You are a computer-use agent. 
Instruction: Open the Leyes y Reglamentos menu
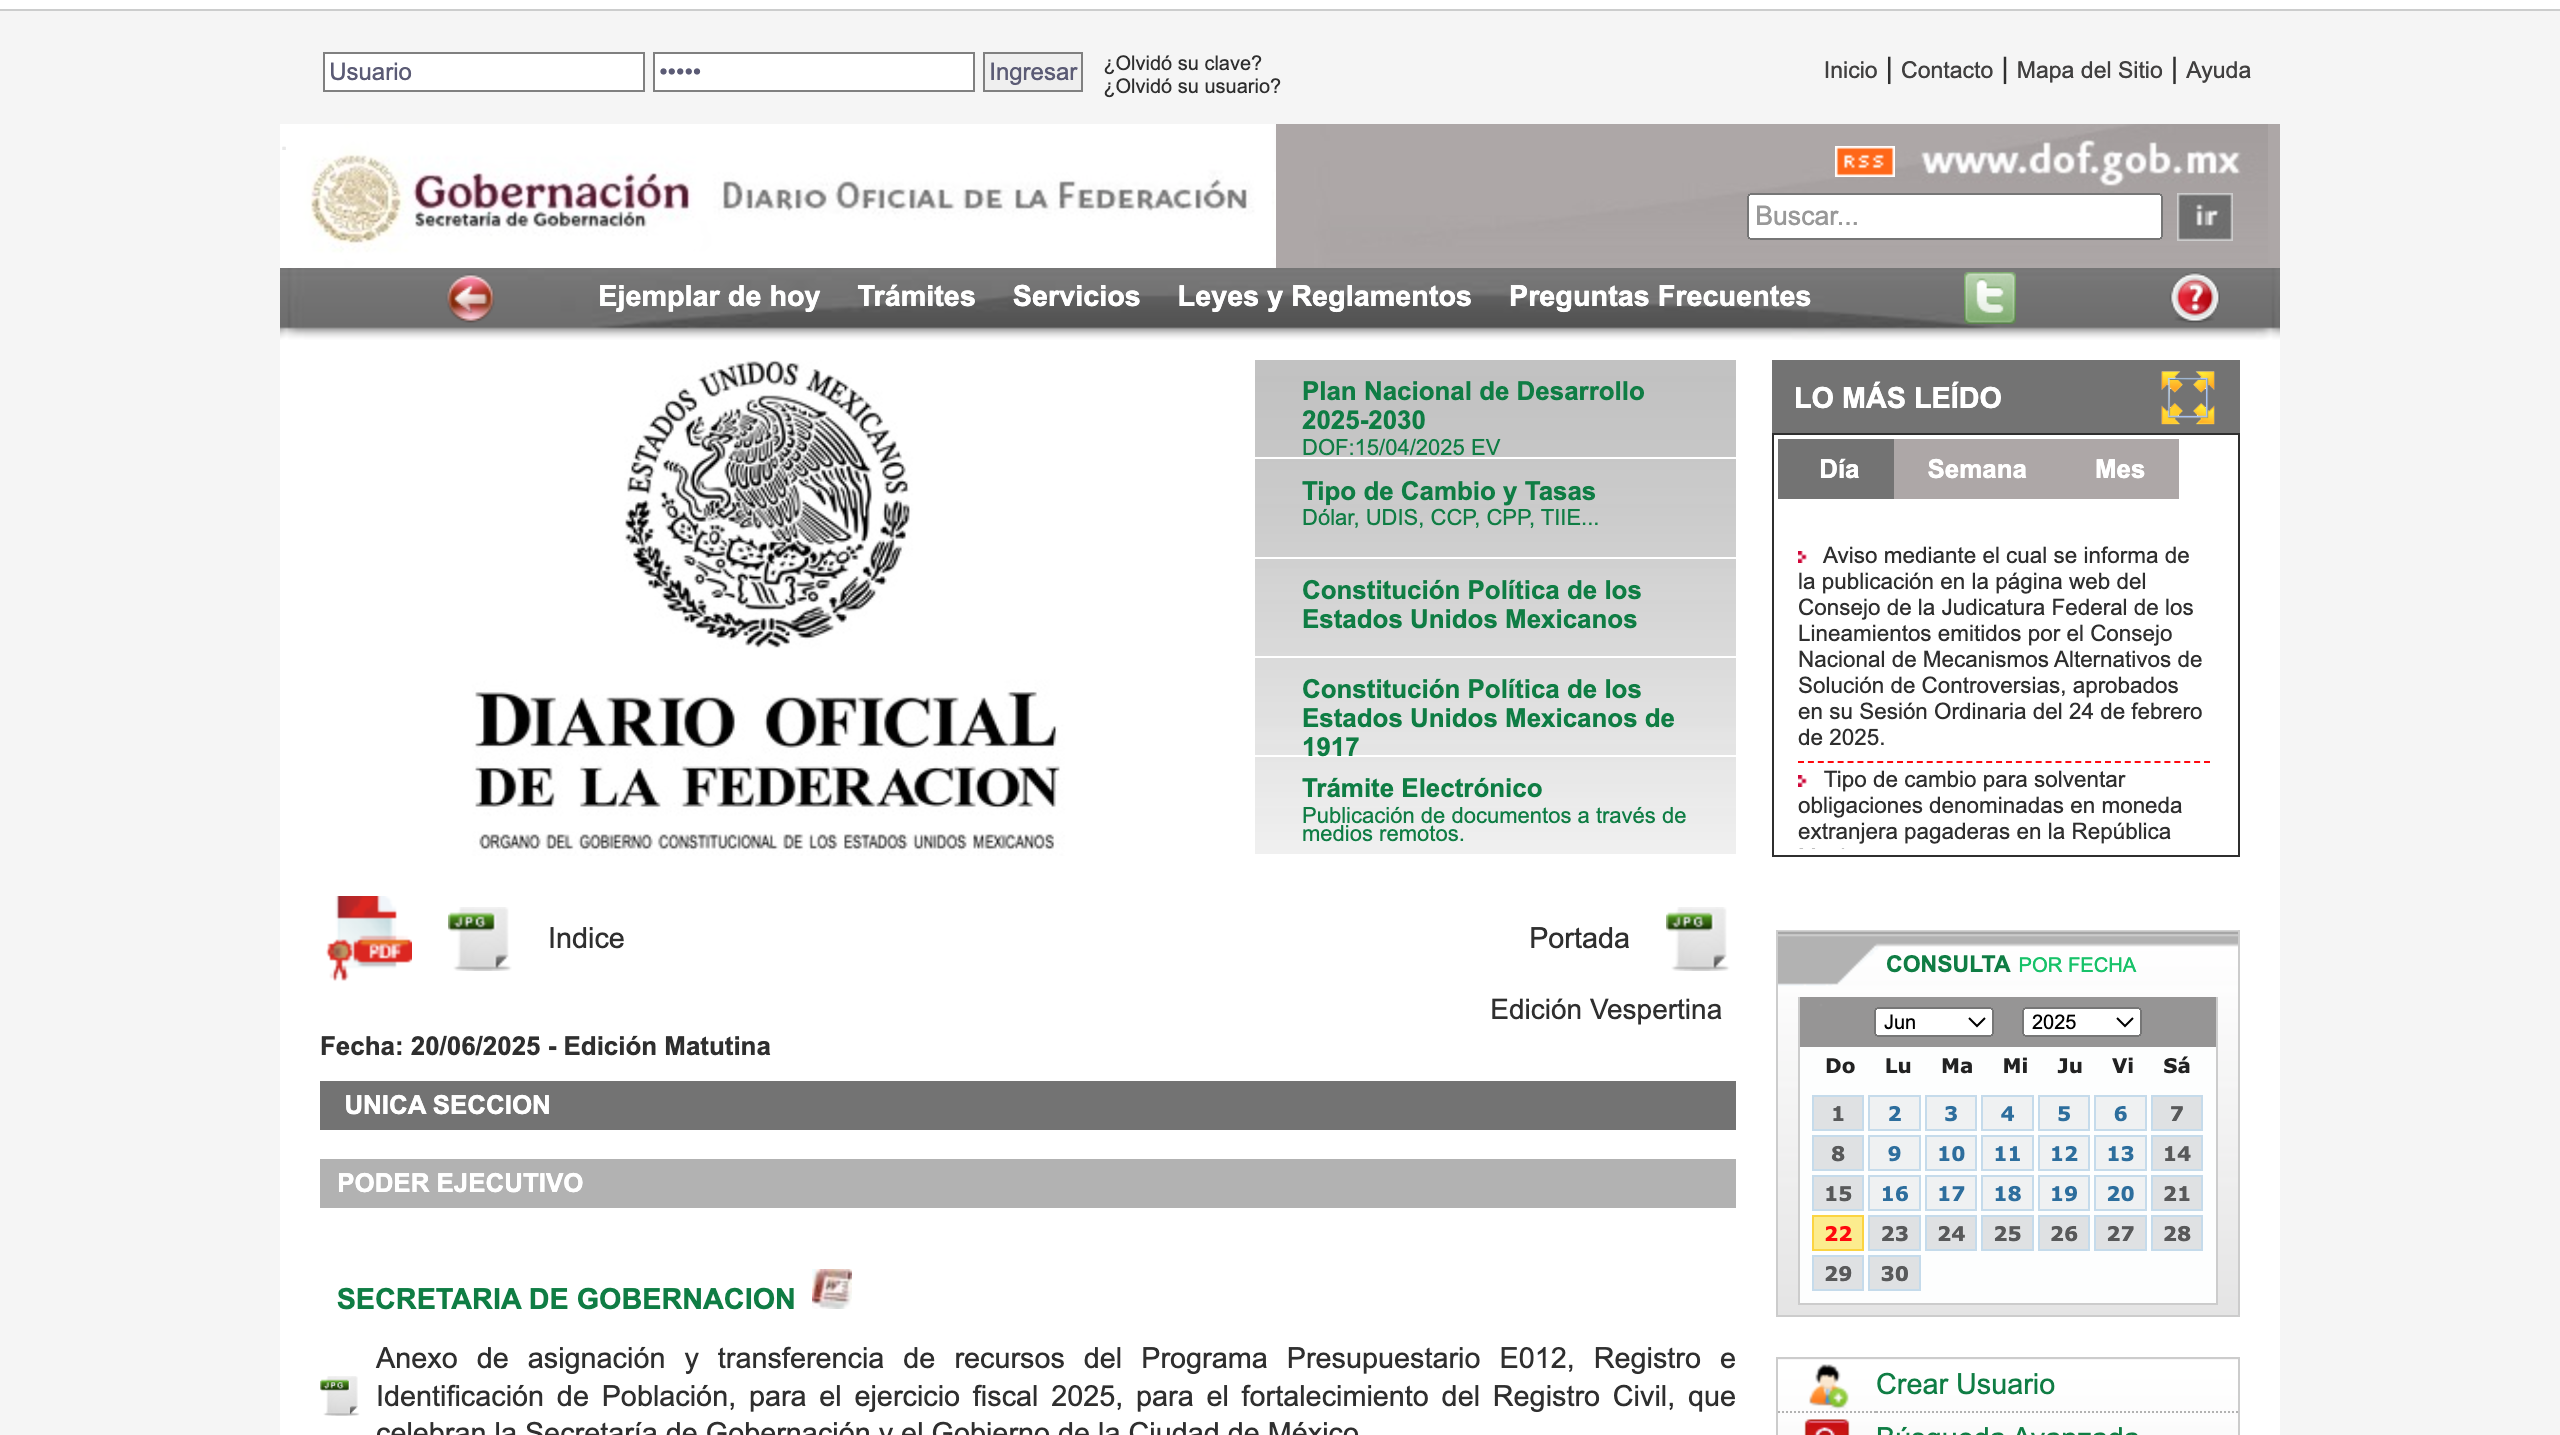click(1324, 296)
